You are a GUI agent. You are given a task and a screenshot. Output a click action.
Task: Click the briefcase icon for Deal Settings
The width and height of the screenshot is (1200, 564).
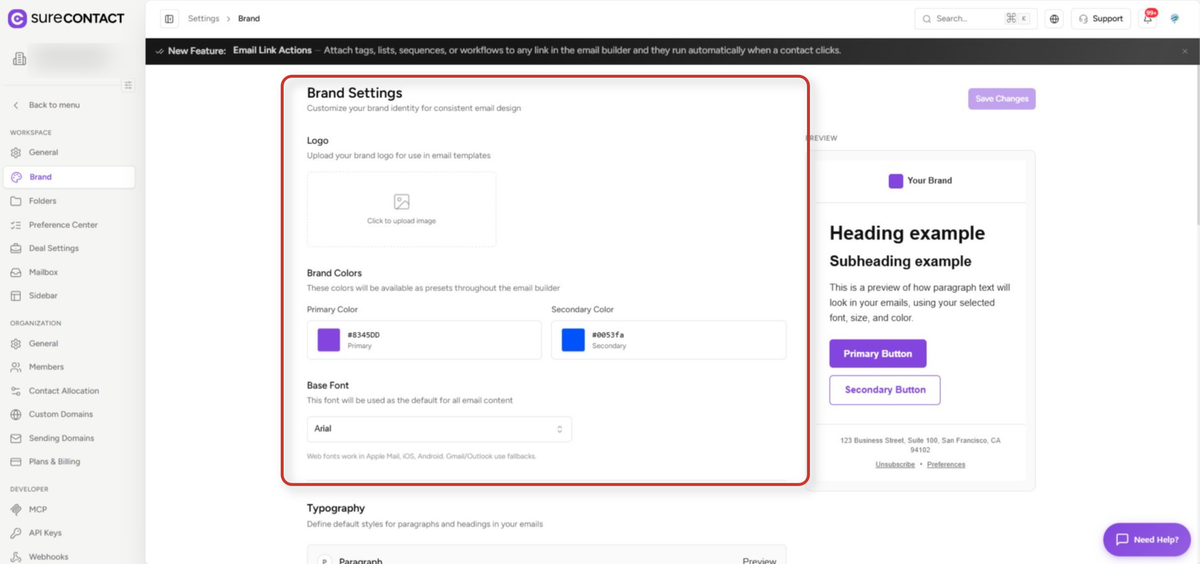16,248
